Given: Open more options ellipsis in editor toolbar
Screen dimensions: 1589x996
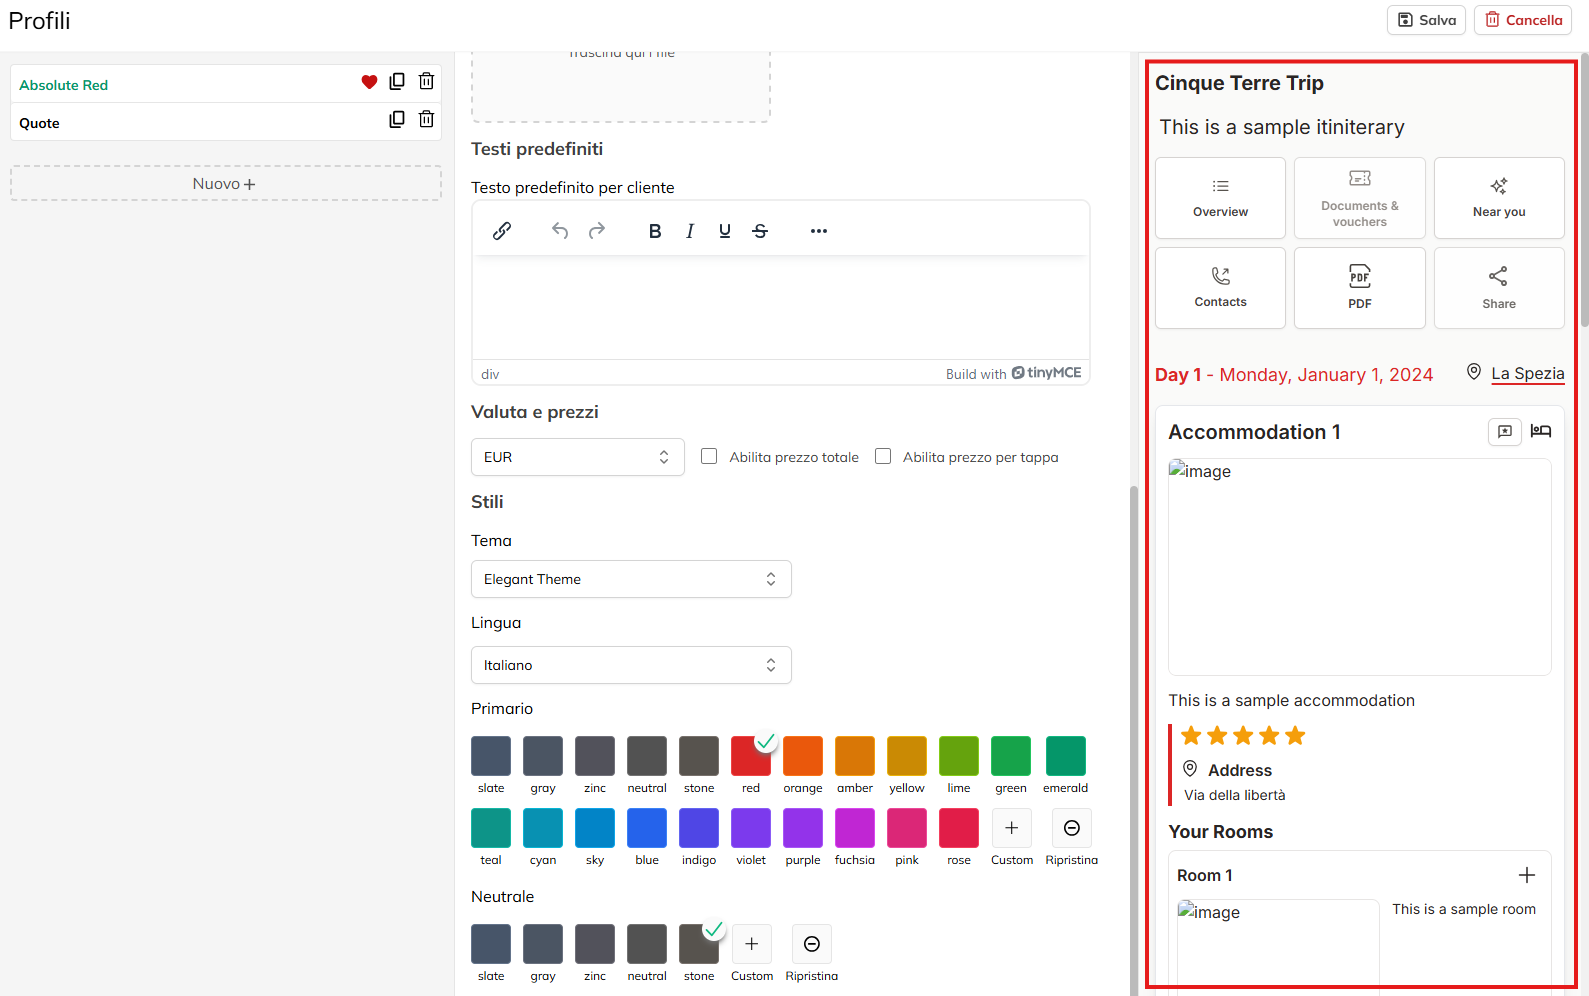Looking at the screenshot, I should (x=819, y=231).
